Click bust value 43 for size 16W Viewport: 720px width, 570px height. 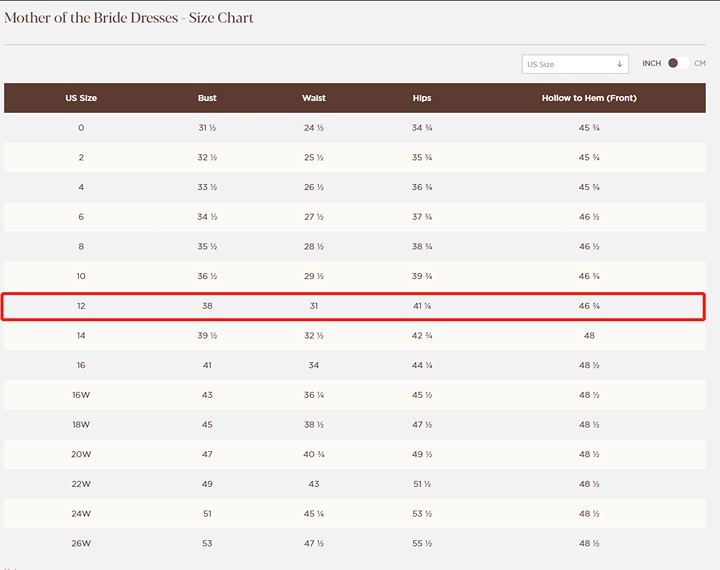pyautogui.click(x=207, y=395)
